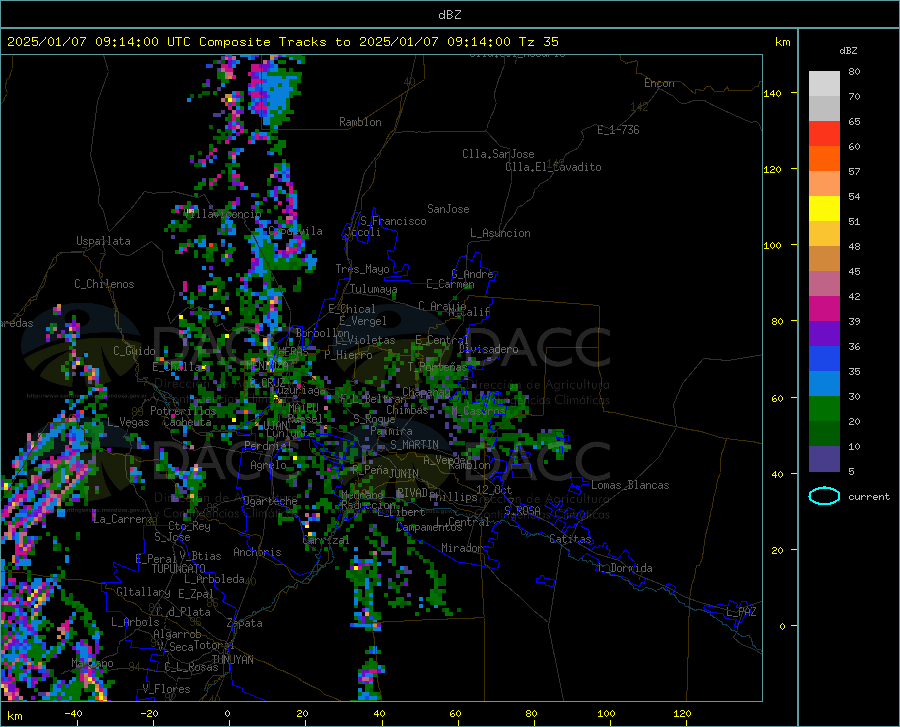Select the 'Encon' map label

point(659,83)
